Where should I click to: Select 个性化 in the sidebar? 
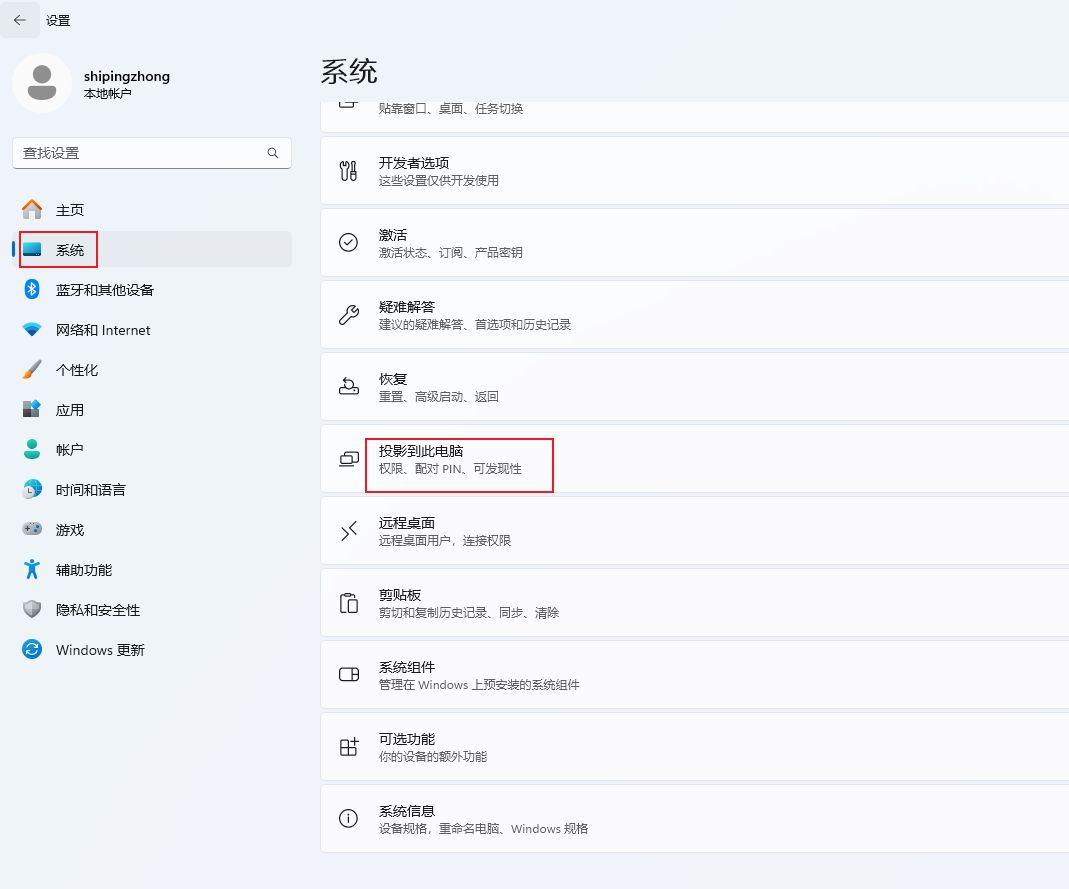pyautogui.click(x=77, y=370)
